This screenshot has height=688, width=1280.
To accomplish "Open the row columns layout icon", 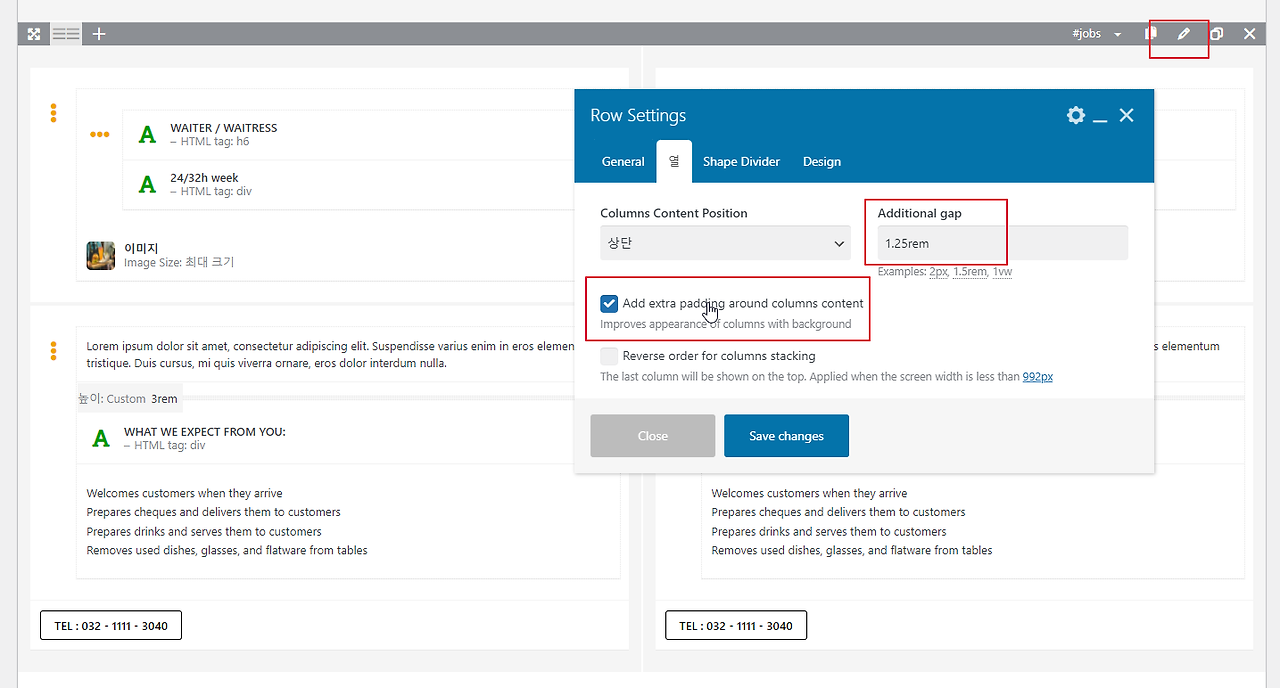I will coord(66,34).
